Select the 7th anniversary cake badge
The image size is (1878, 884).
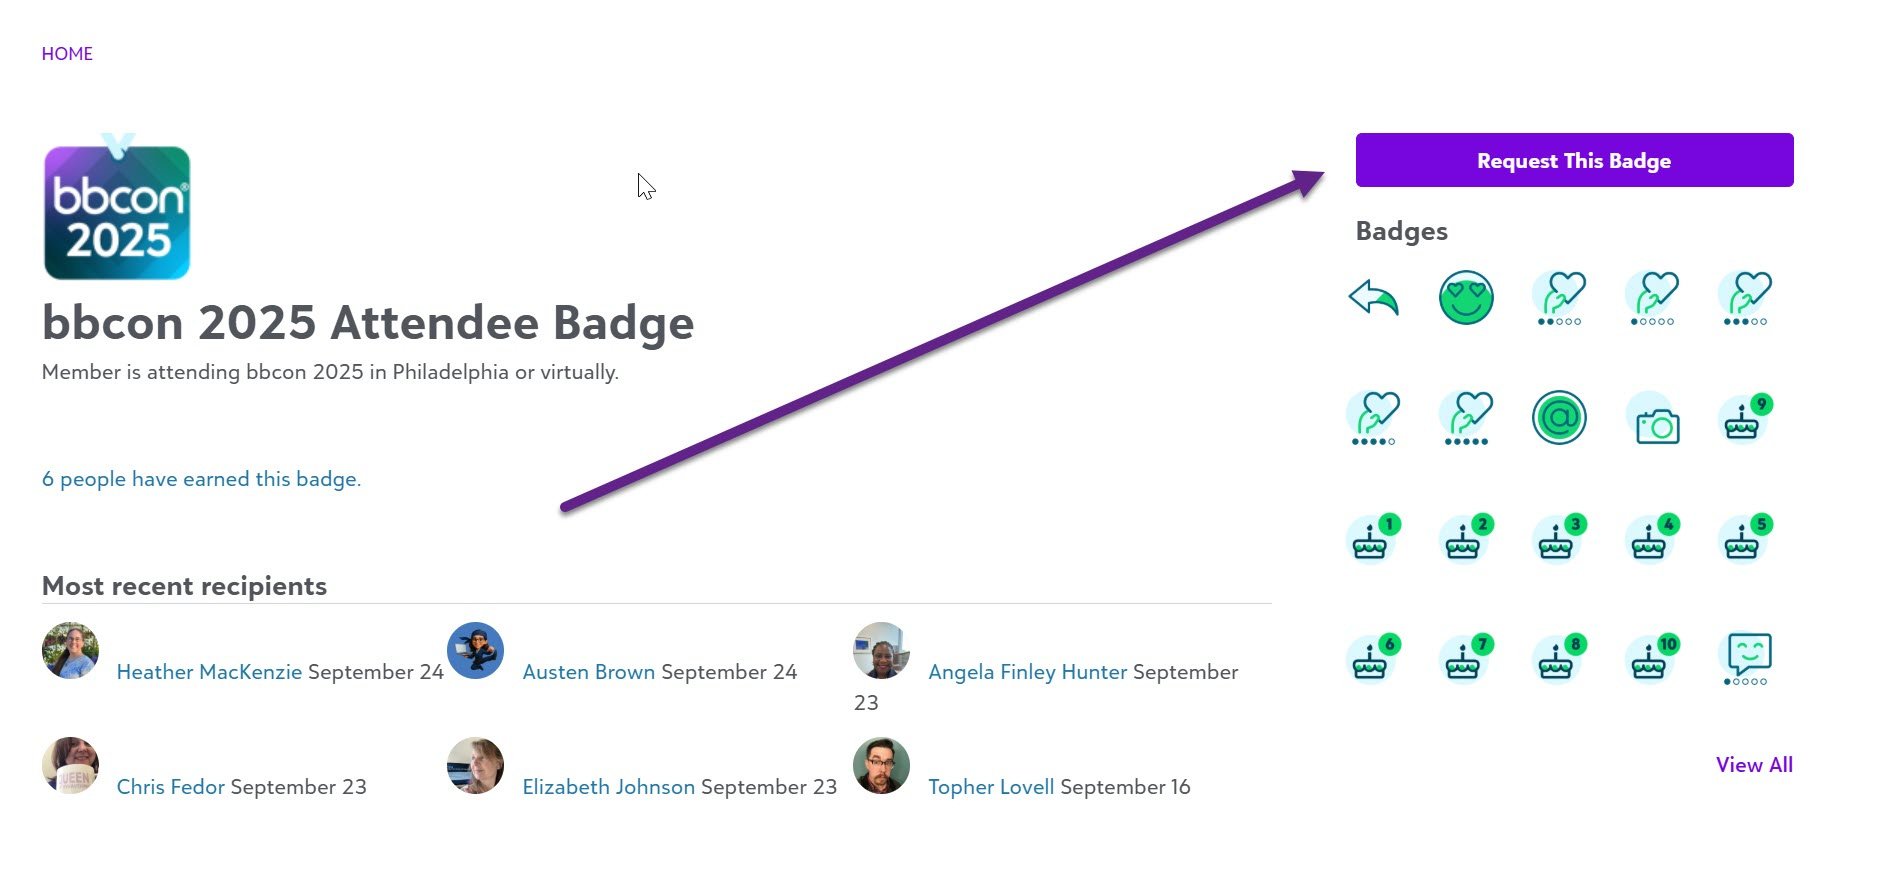point(1465,659)
